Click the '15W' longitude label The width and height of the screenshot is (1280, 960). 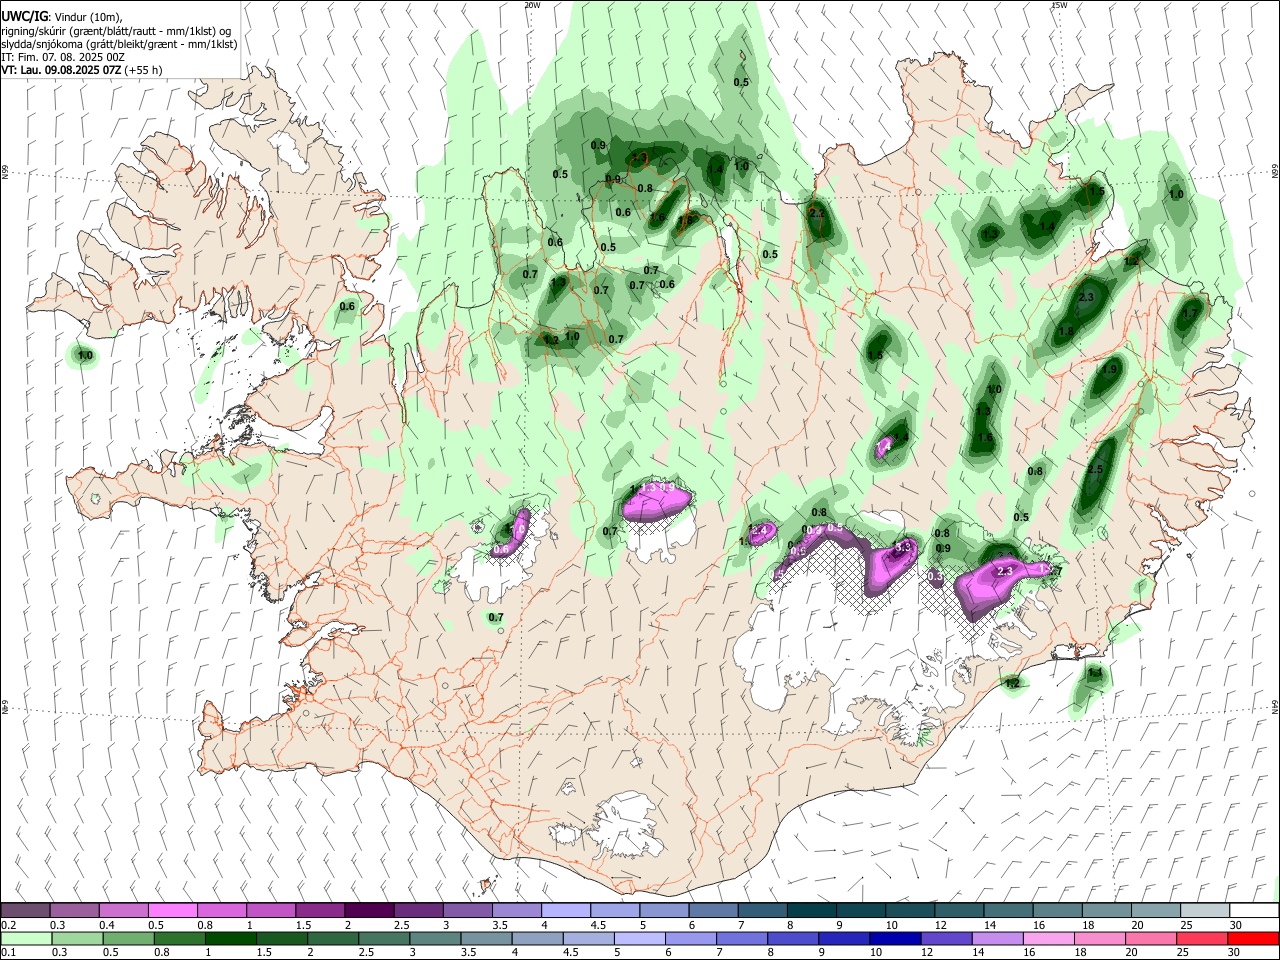tap(1059, 5)
